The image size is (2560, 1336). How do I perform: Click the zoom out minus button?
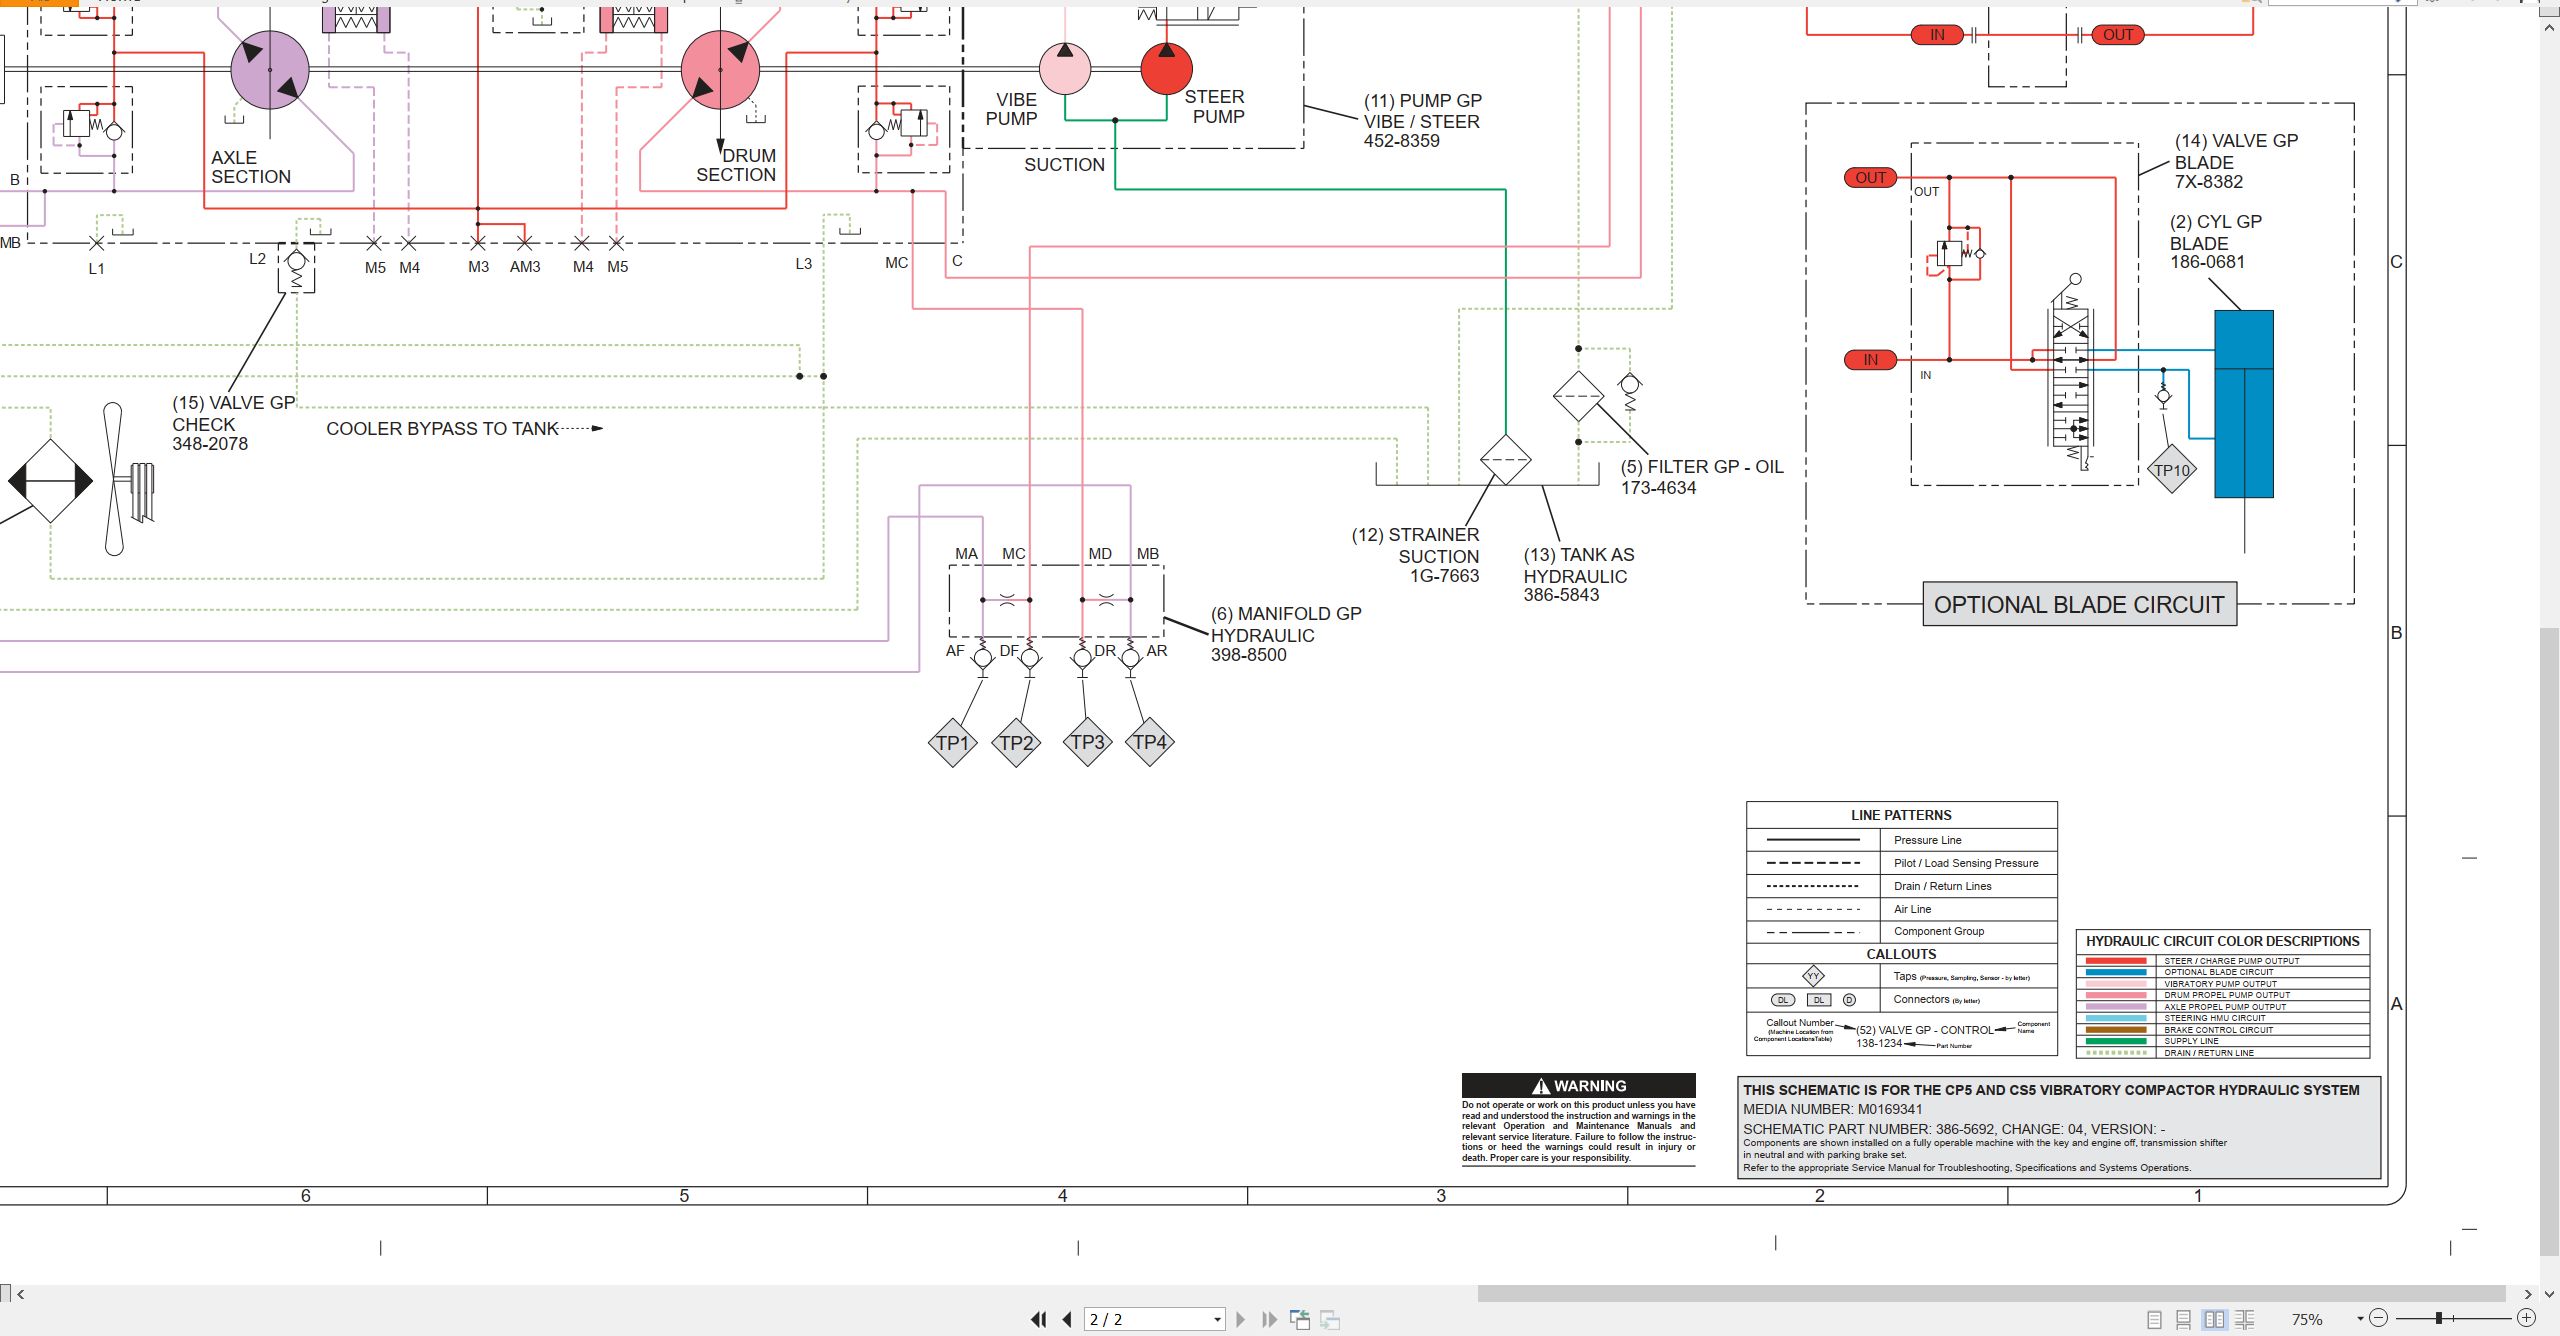tap(2379, 1318)
